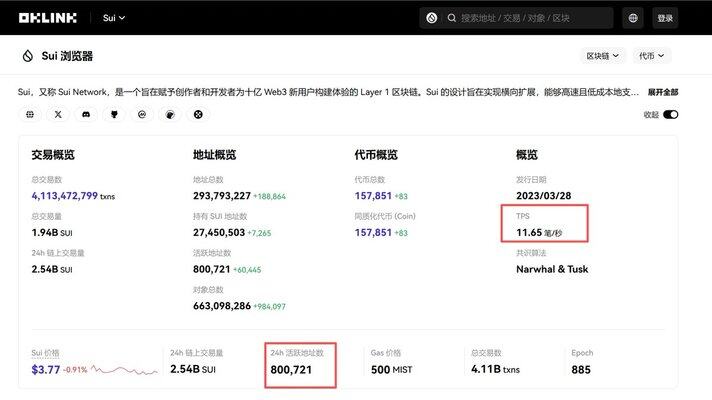Open the Discord link icon
The image size is (712, 400).
coord(86,114)
